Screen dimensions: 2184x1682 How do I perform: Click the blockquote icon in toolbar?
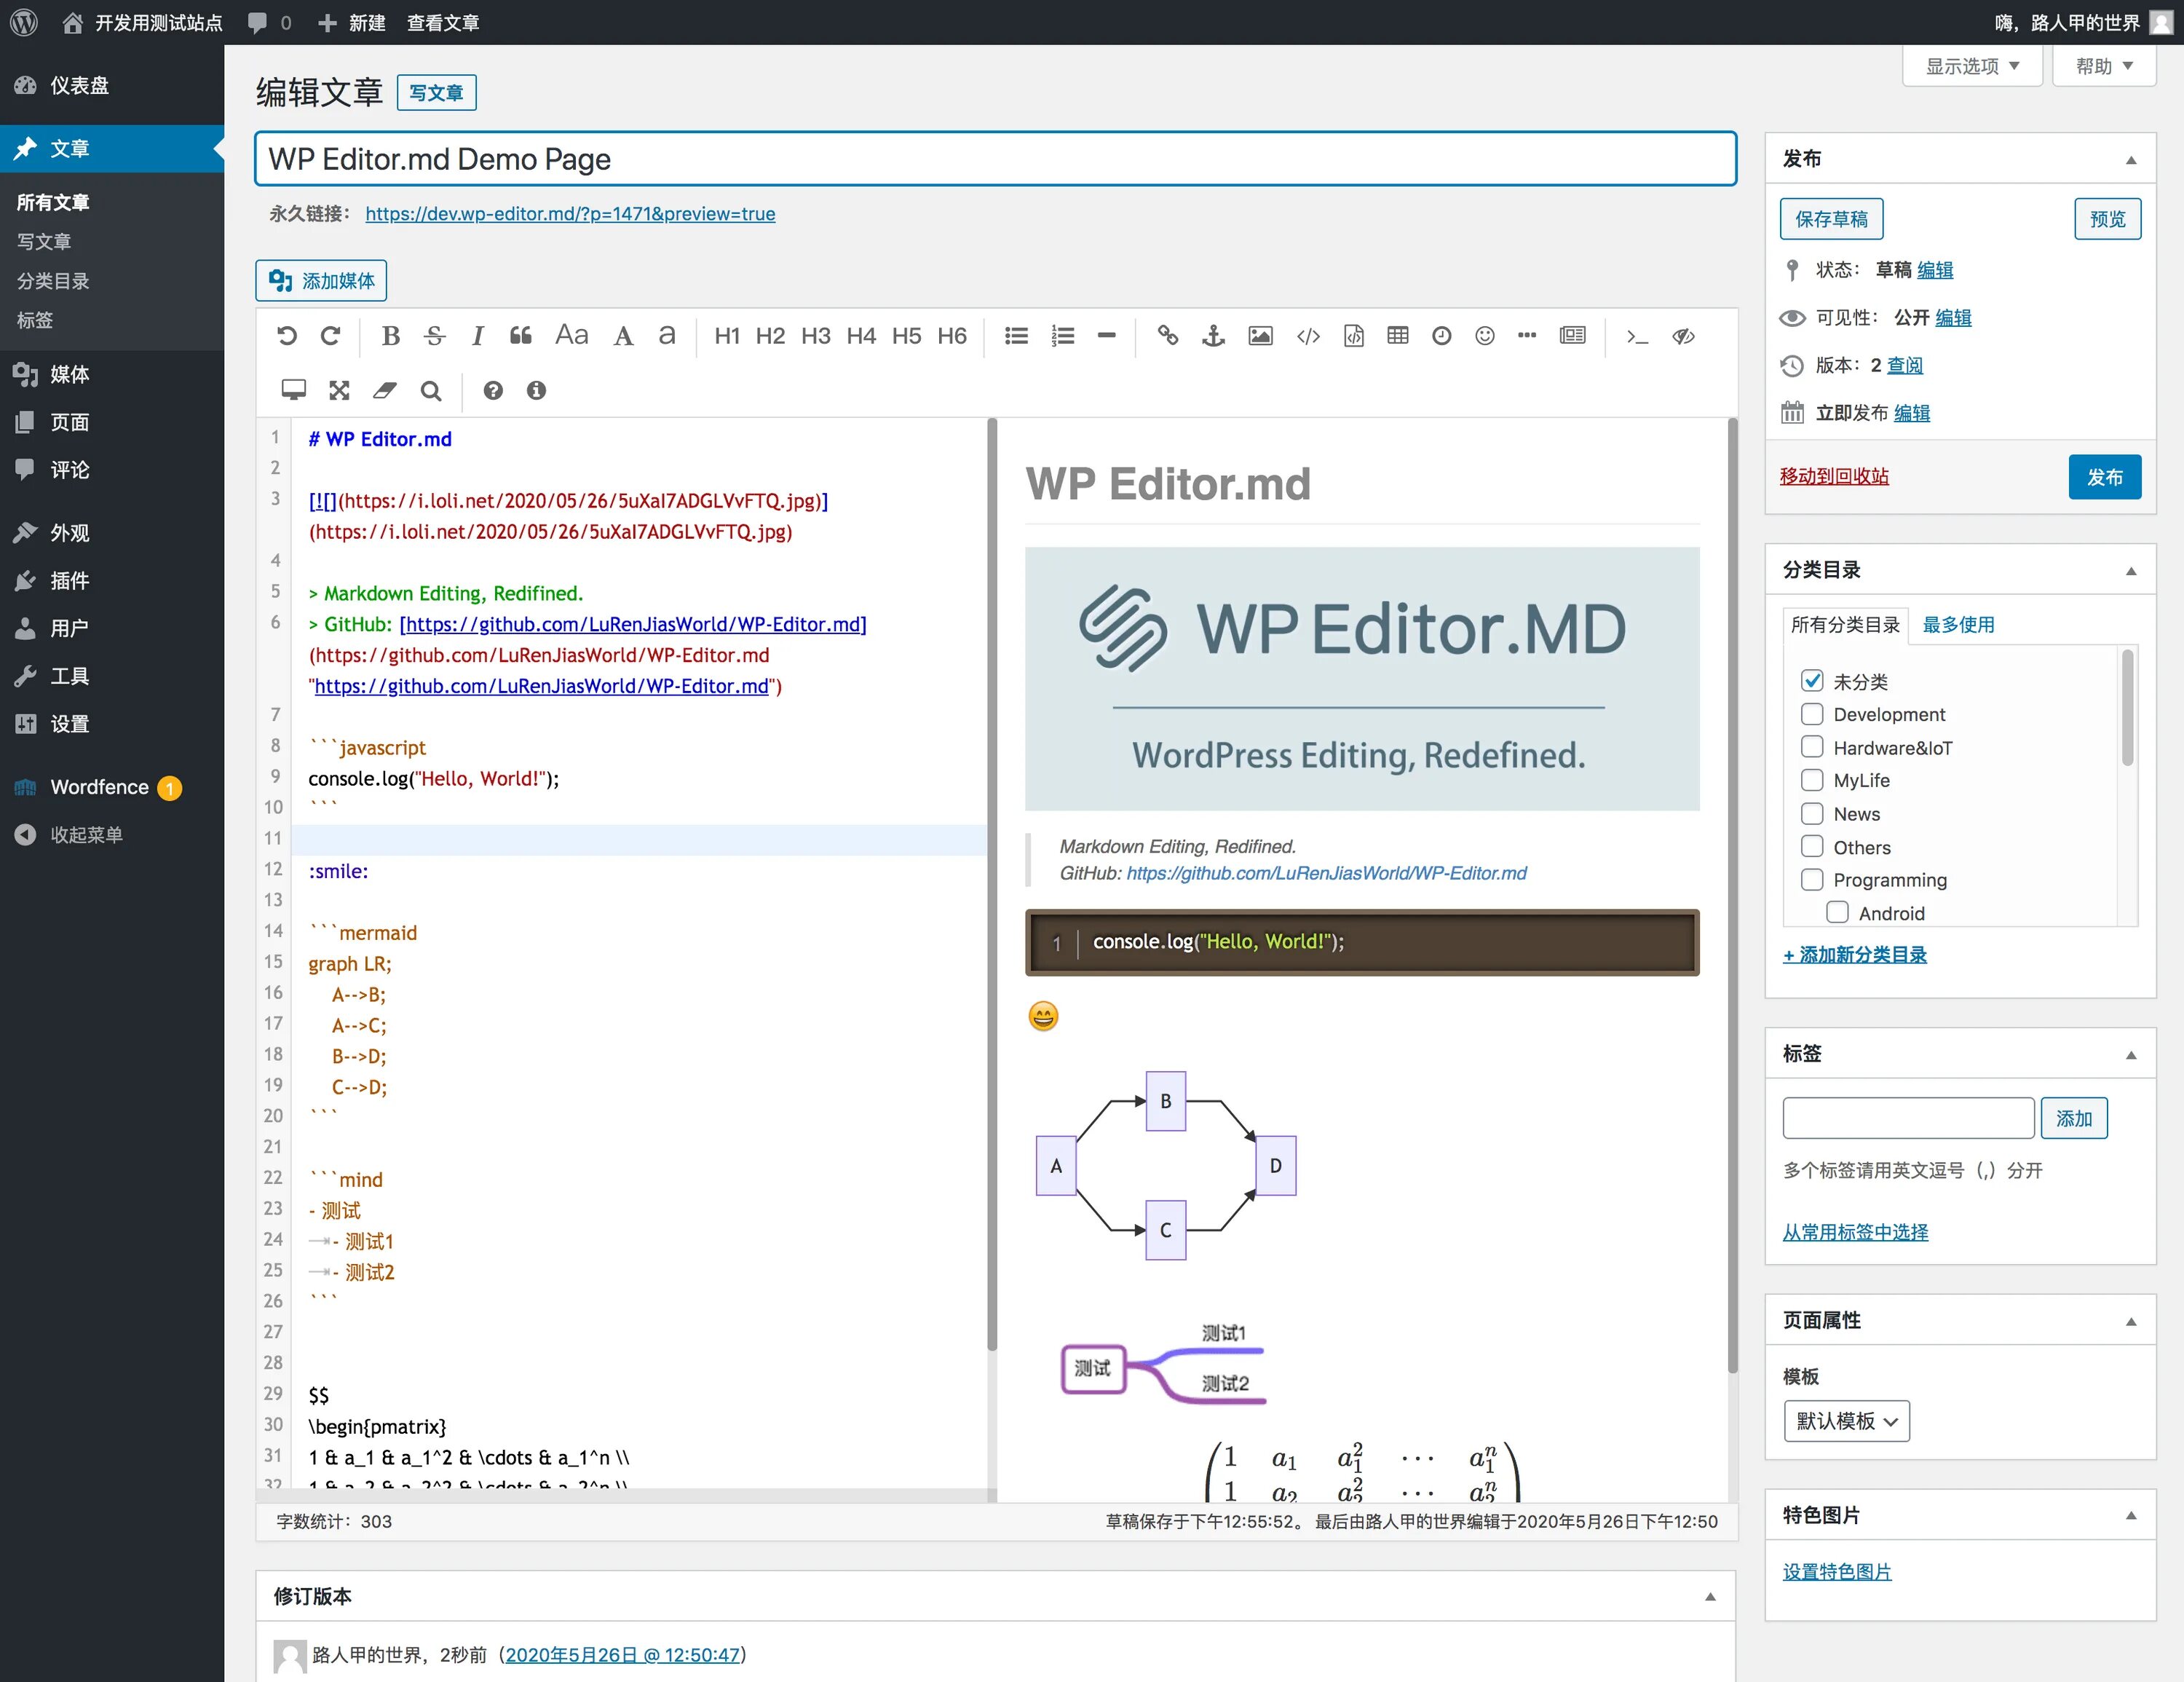click(520, 336)
